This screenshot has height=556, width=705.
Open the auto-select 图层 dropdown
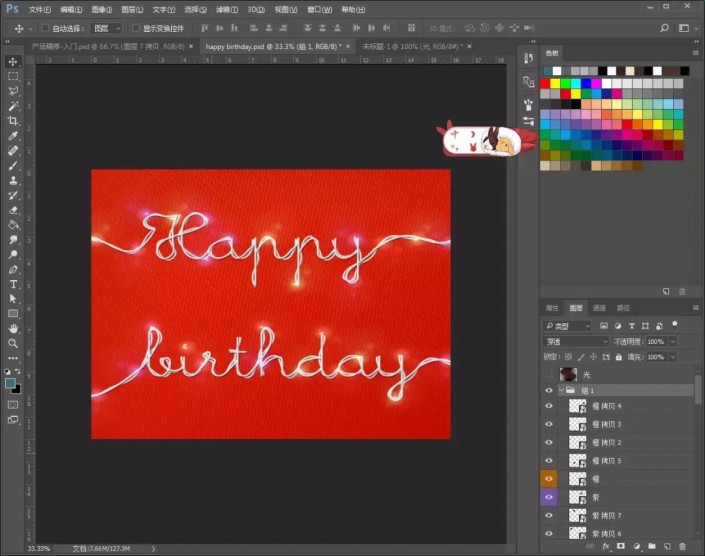coord(106,28)
